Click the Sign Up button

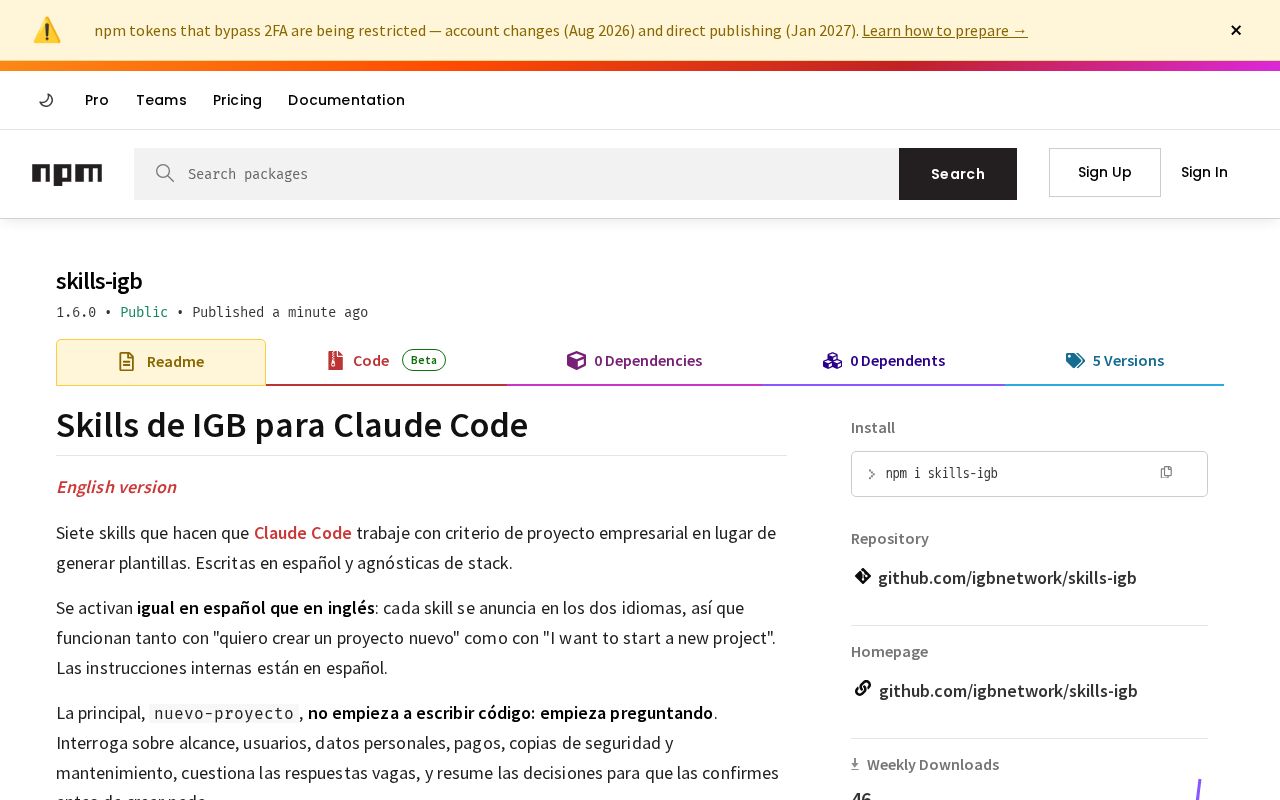(x=1105, y=172)
